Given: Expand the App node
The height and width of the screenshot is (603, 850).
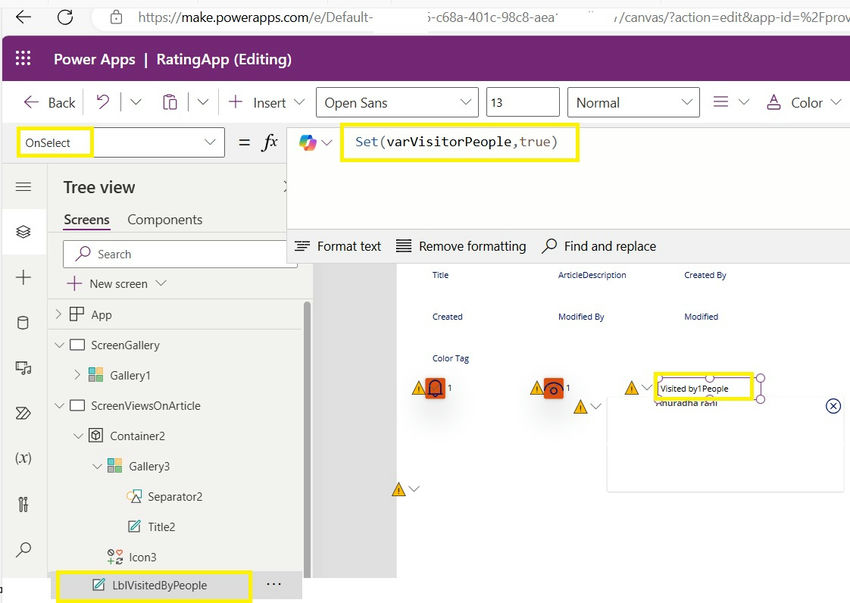Looking at the screenshot, I should pyautogui.click(x=59, y=315).
